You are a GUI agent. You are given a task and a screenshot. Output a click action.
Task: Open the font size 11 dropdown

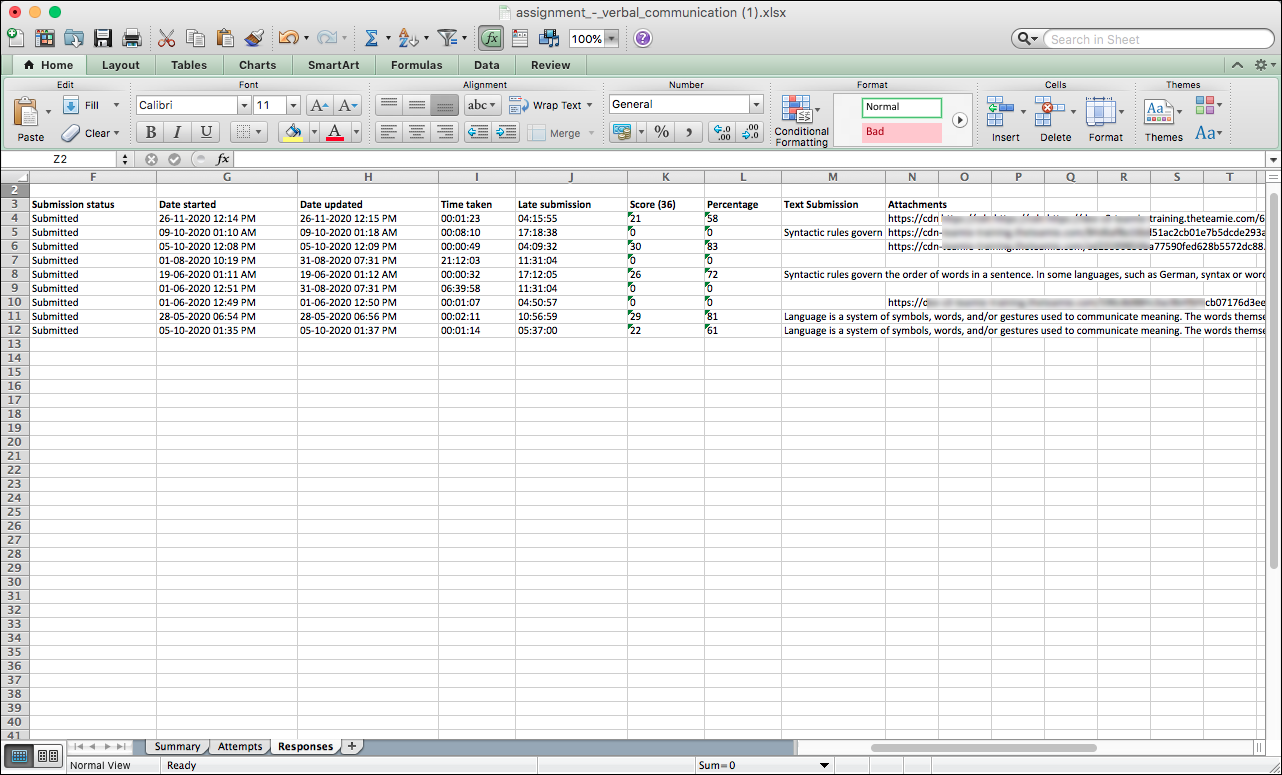pos(293,105)
